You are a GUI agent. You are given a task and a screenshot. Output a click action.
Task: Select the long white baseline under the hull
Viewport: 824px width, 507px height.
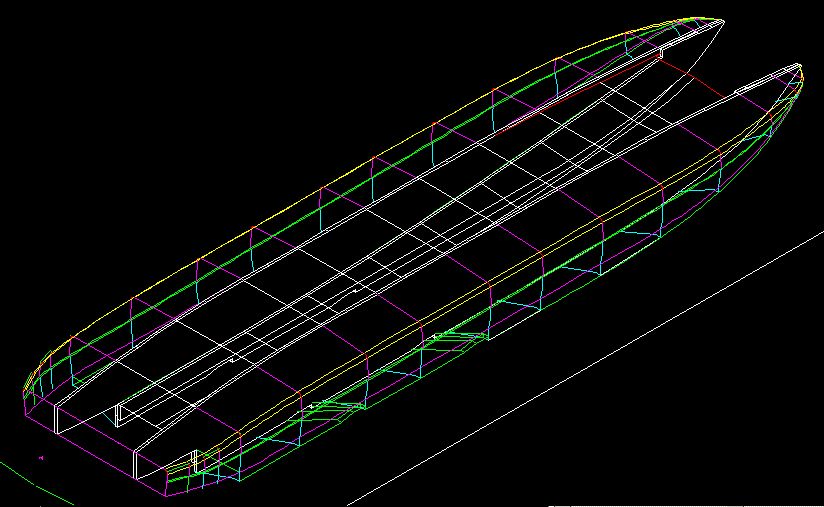585,368
